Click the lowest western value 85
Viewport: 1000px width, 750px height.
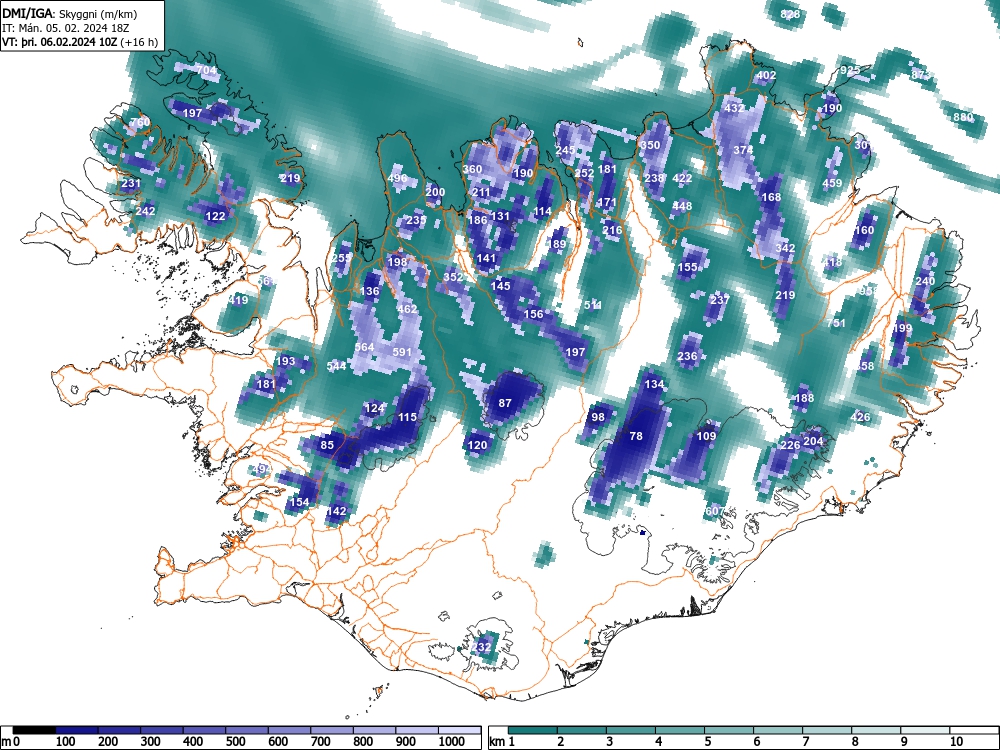(x=327, y=445)
